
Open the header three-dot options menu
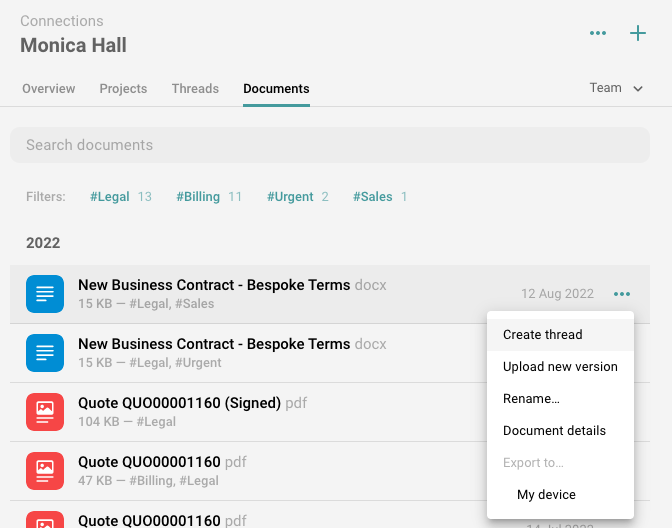[598, 33]
